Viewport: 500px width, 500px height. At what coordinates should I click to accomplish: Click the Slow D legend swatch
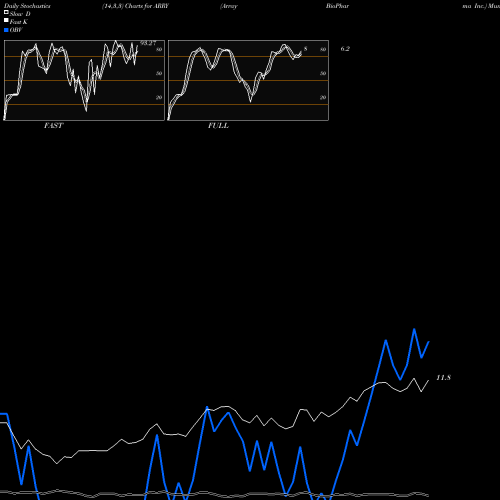coord(6,13)
